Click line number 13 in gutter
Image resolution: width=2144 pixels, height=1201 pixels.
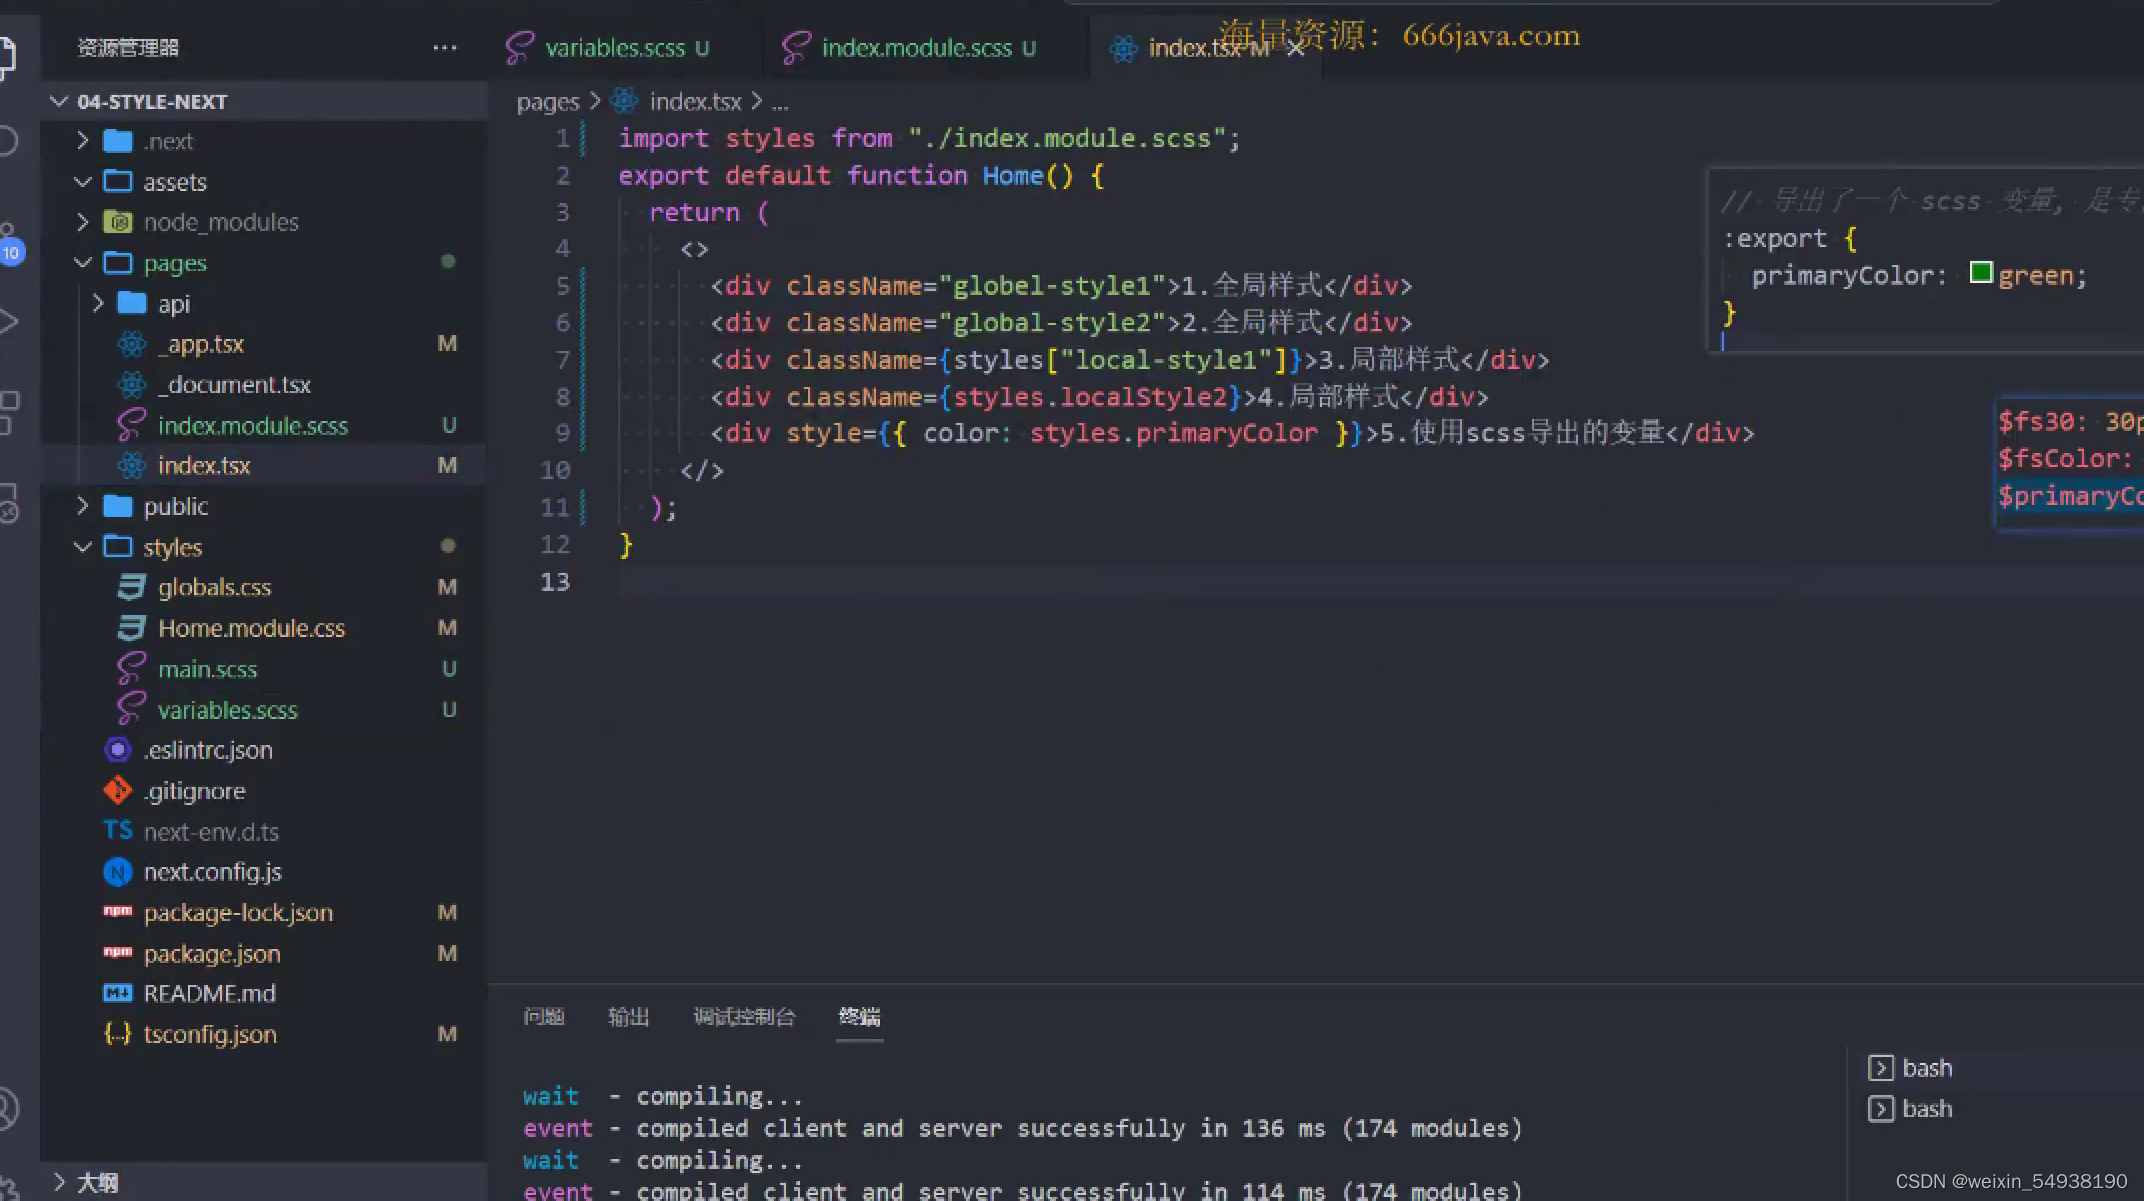pos(555,582)
